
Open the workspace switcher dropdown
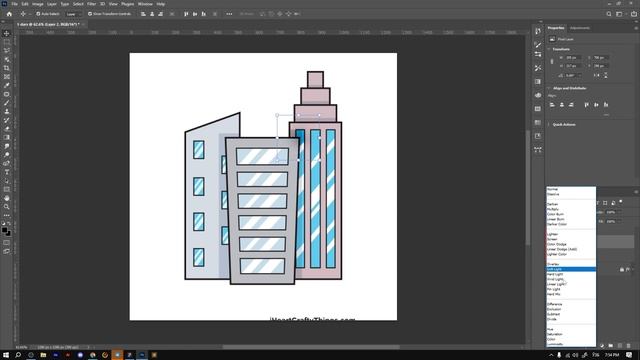(x=620, y=14)
